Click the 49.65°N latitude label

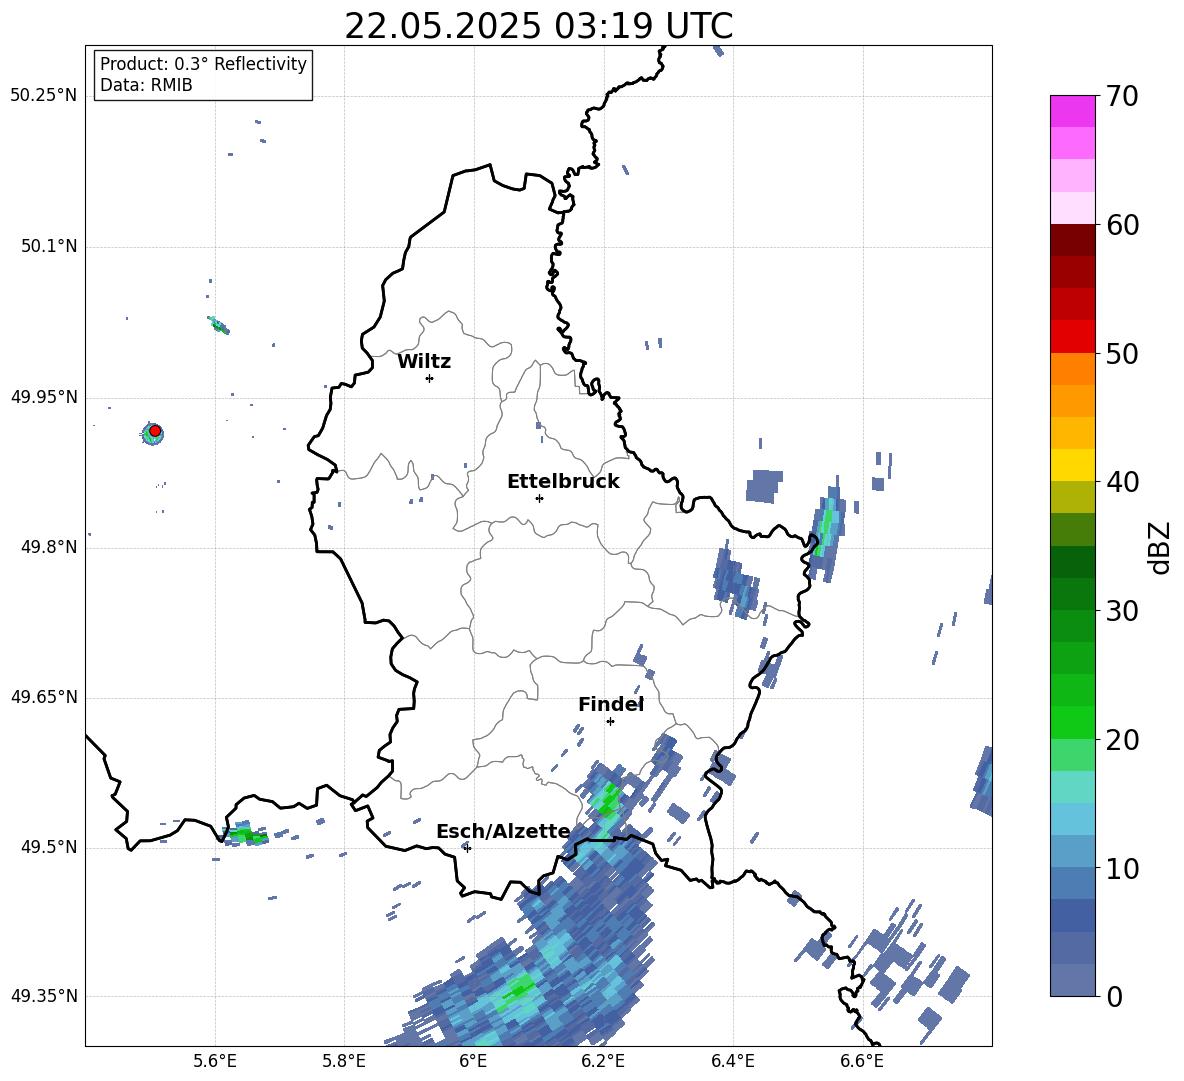click(x=44, y=697)
